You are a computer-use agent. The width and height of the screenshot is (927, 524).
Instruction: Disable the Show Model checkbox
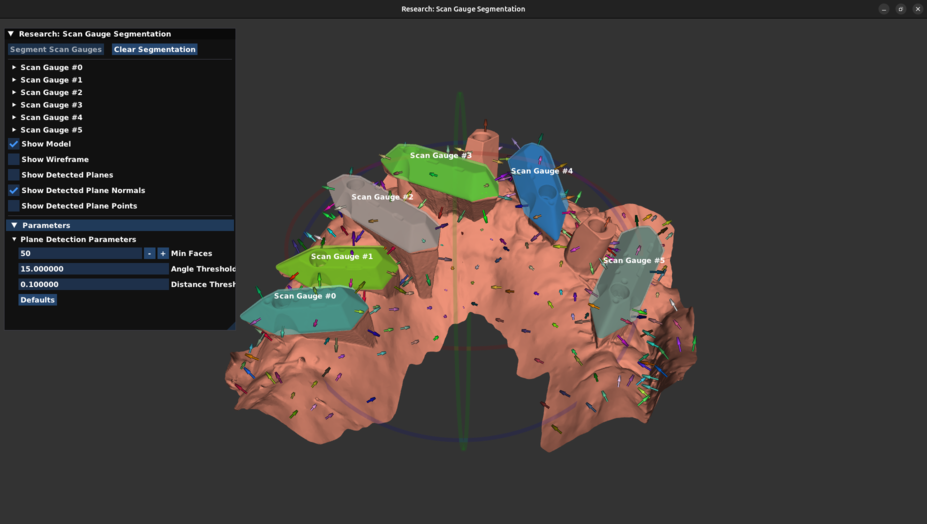point(14,144)
